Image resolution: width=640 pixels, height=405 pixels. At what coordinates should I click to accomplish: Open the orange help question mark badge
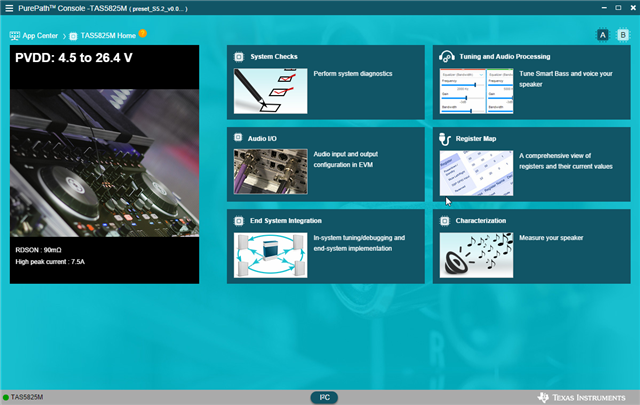point(142,33)
